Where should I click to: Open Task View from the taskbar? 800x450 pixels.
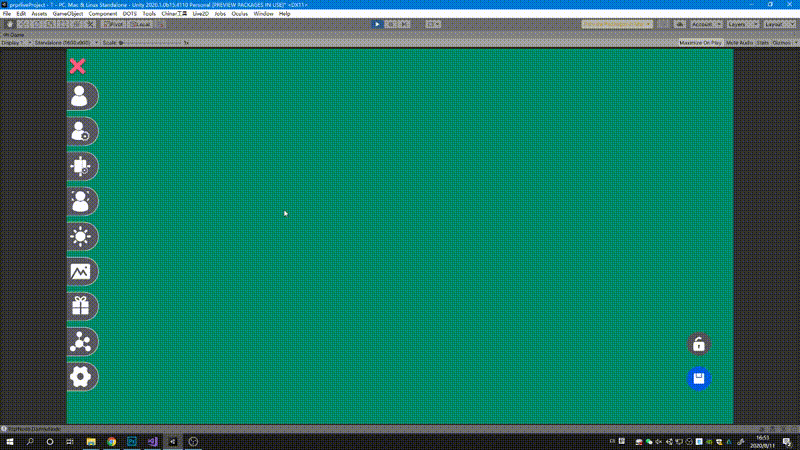[70, 442]
